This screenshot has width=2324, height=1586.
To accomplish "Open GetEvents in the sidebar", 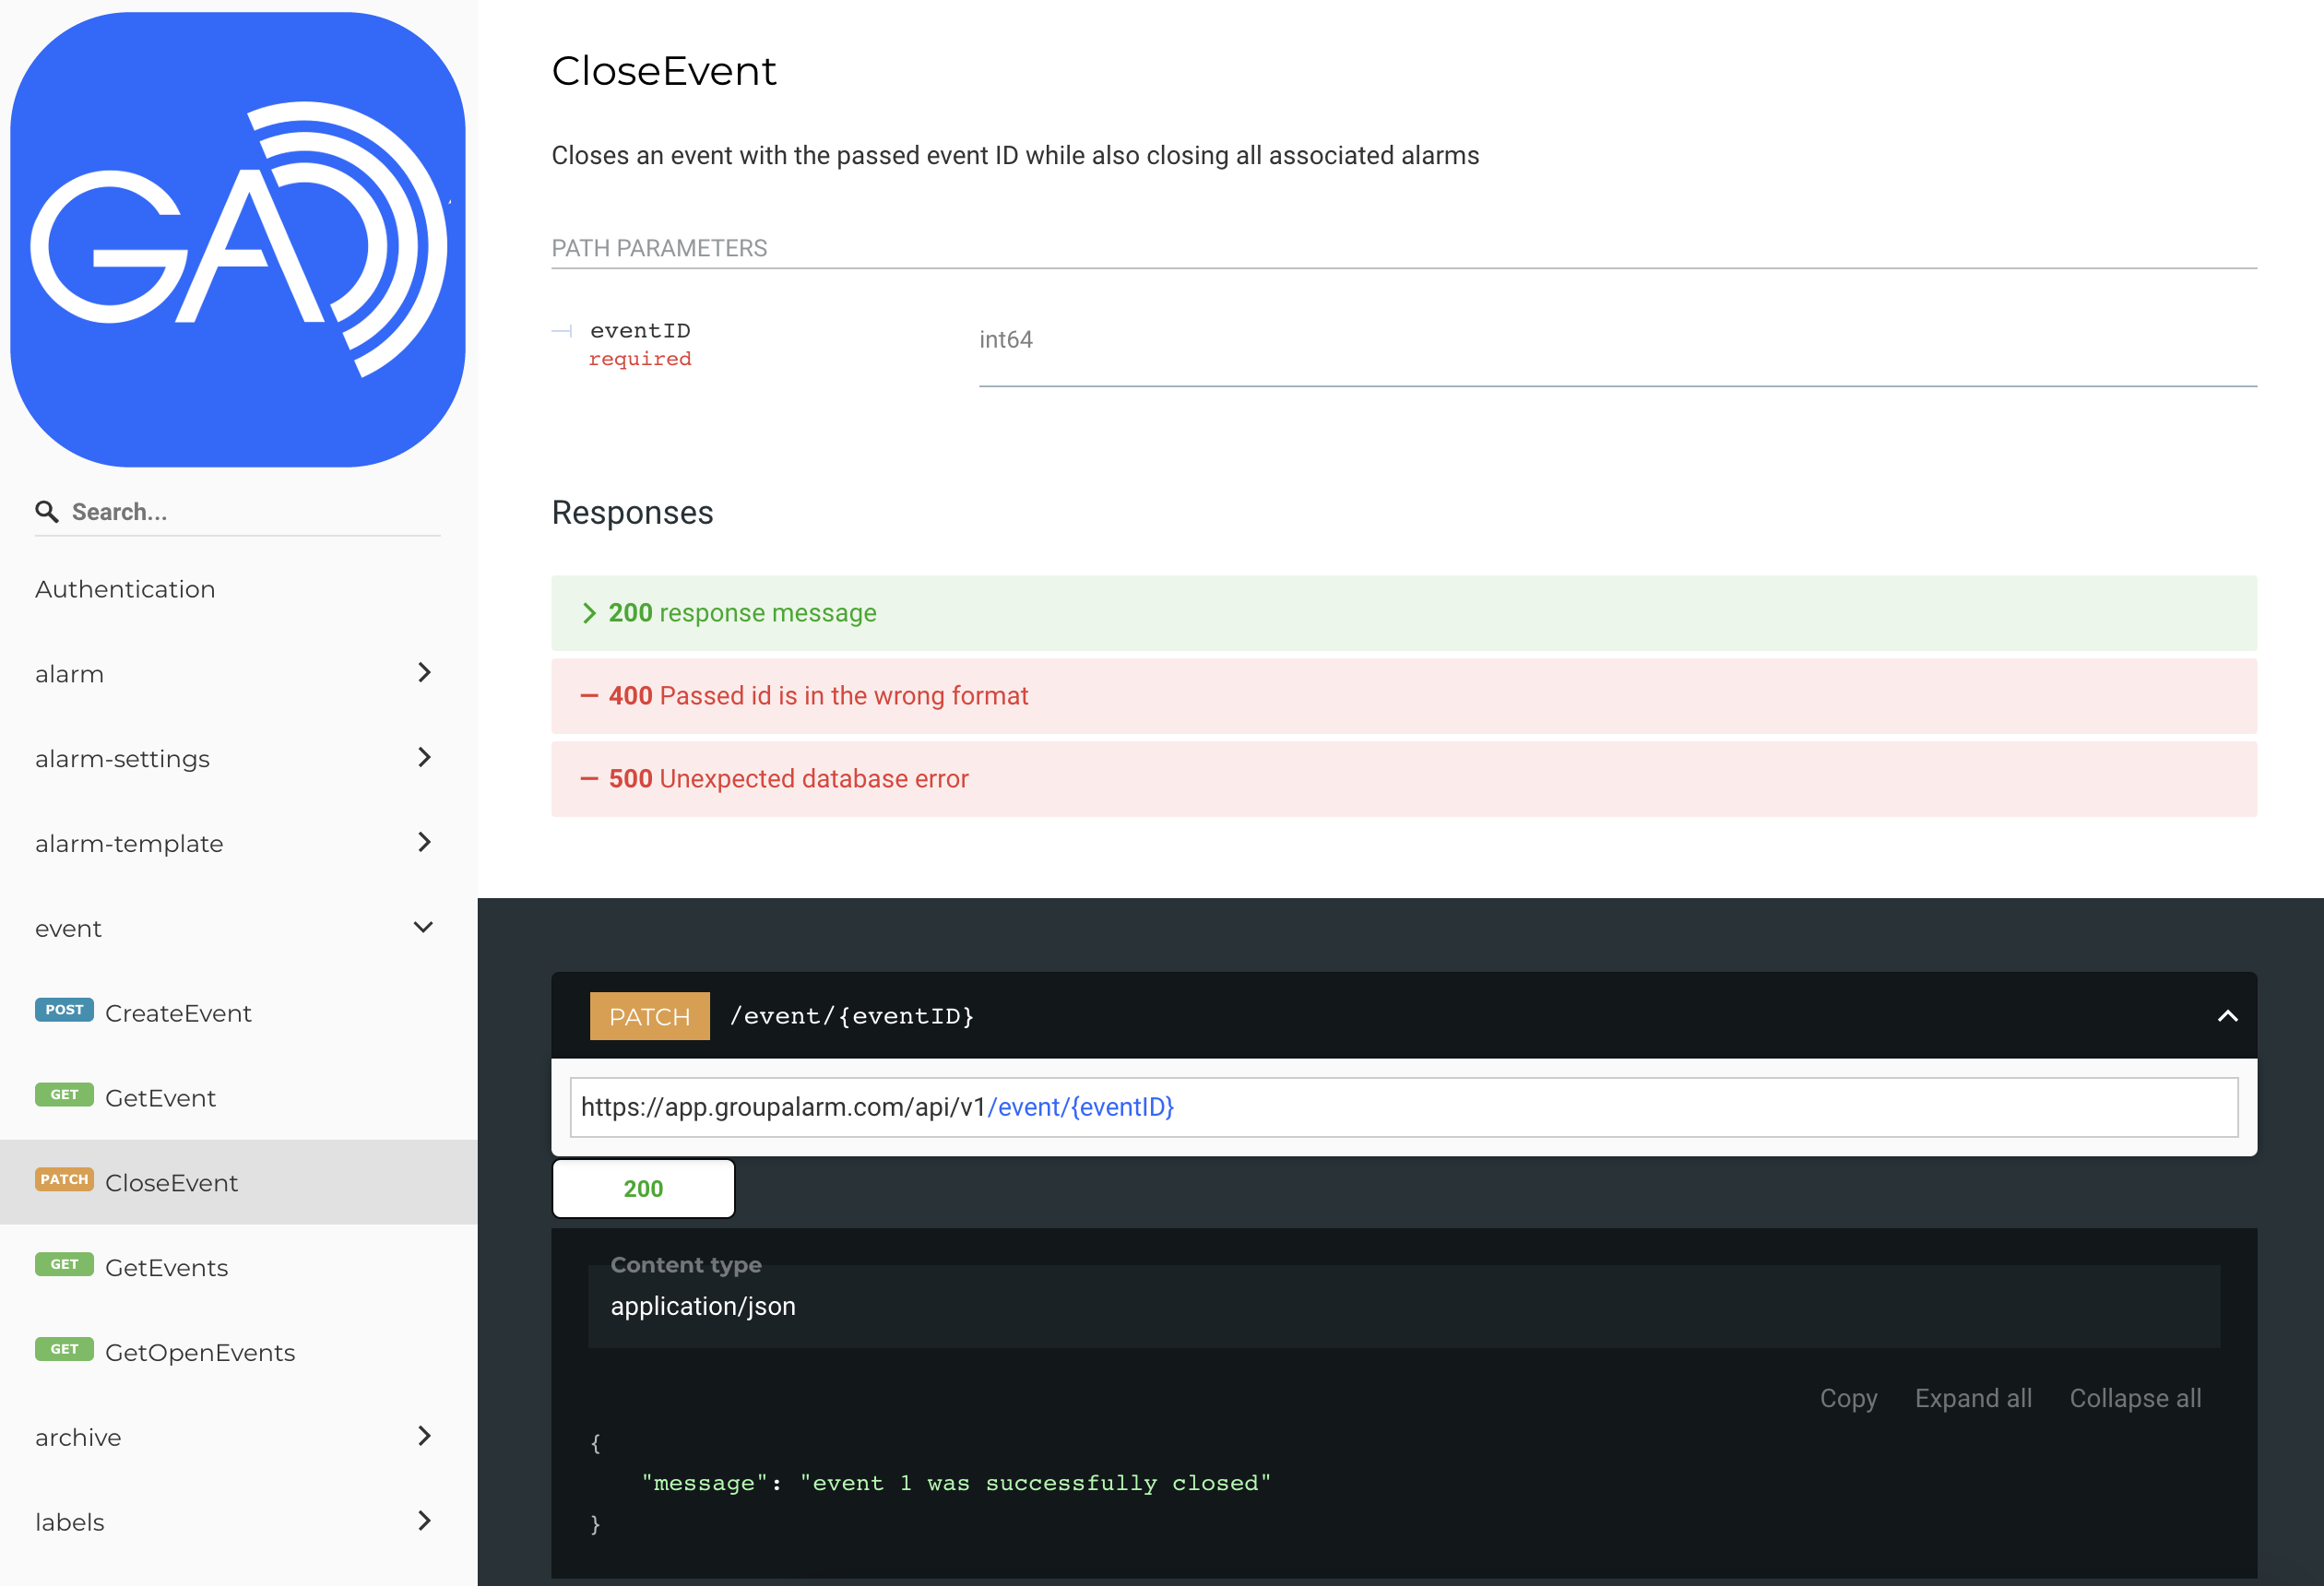I will [166, 1268].
